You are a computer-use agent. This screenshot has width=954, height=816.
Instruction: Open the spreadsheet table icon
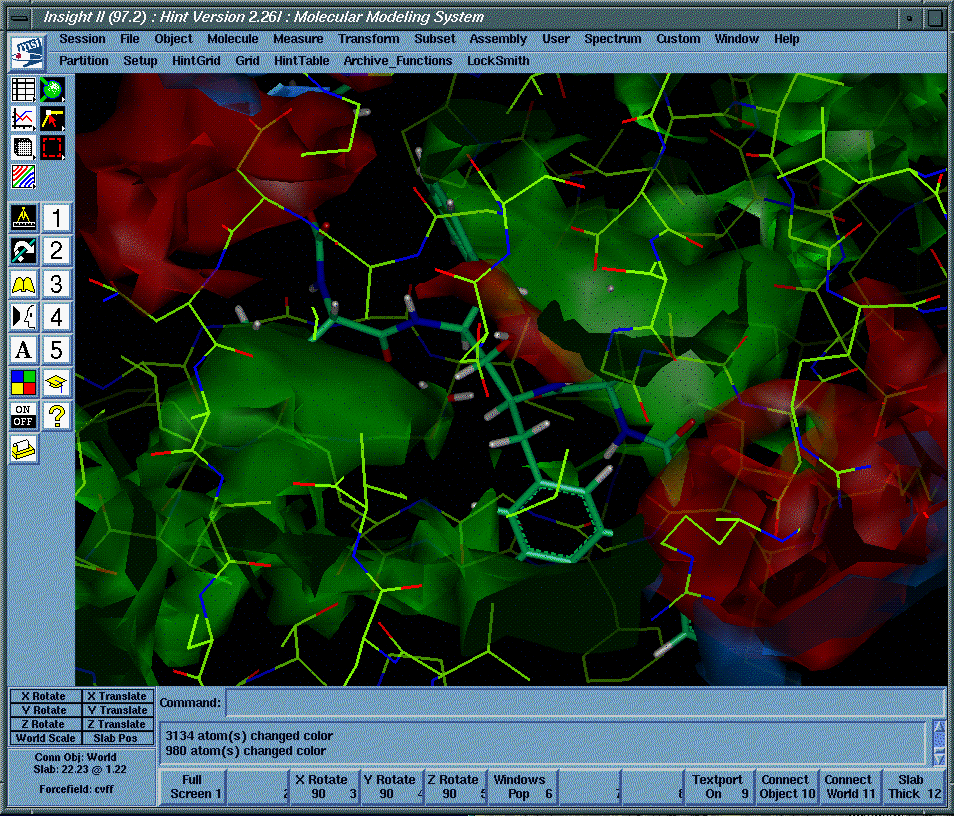tap(23, 90)
